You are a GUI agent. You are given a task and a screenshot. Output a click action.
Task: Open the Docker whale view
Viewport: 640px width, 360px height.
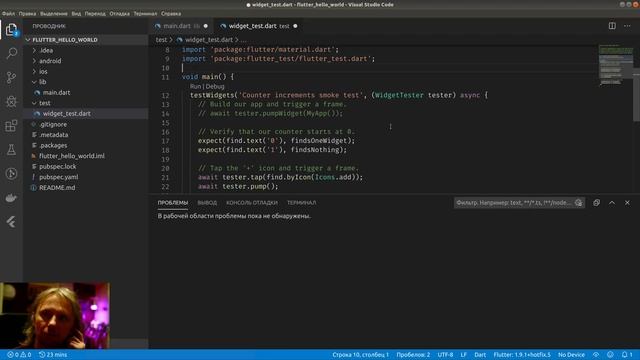click(x=11, y=198)
